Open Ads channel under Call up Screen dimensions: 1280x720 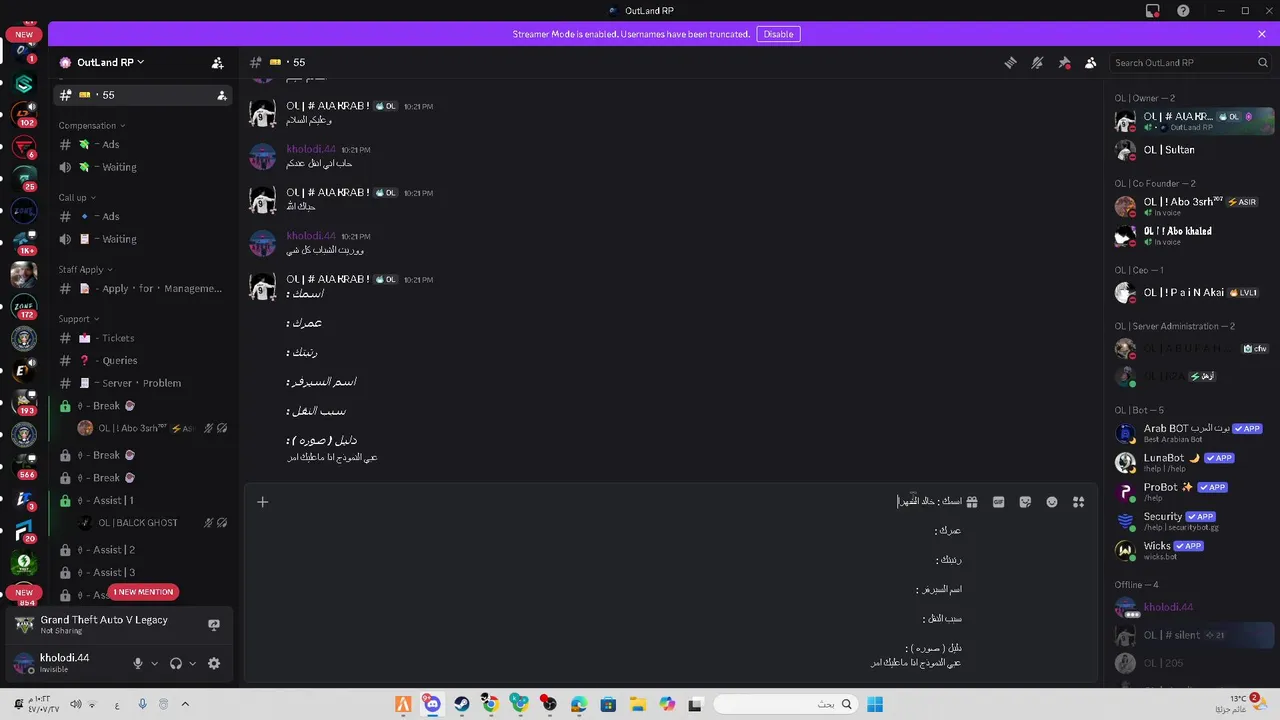tap(143, 216)
